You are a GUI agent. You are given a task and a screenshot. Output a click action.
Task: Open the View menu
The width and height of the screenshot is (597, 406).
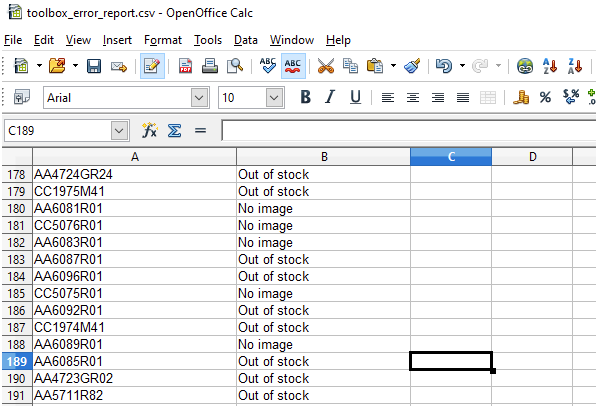click(78, 40)
